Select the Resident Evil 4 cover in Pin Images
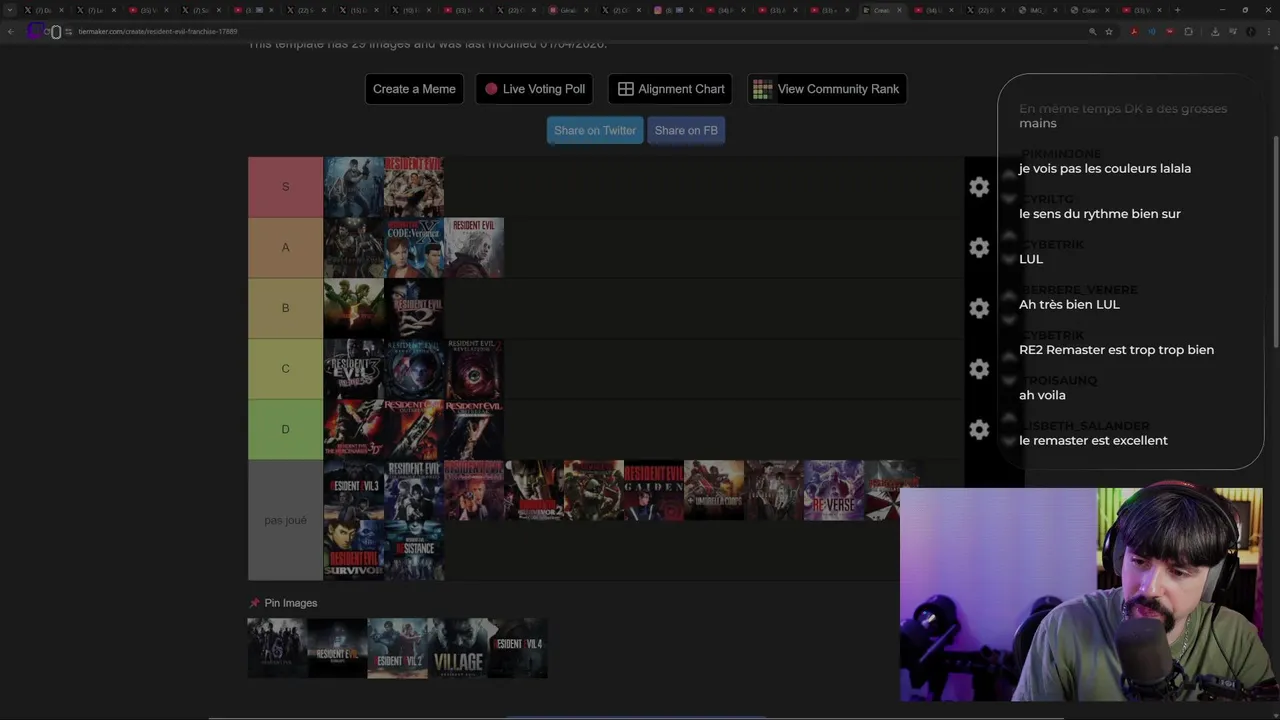 [x=518, y=648]
